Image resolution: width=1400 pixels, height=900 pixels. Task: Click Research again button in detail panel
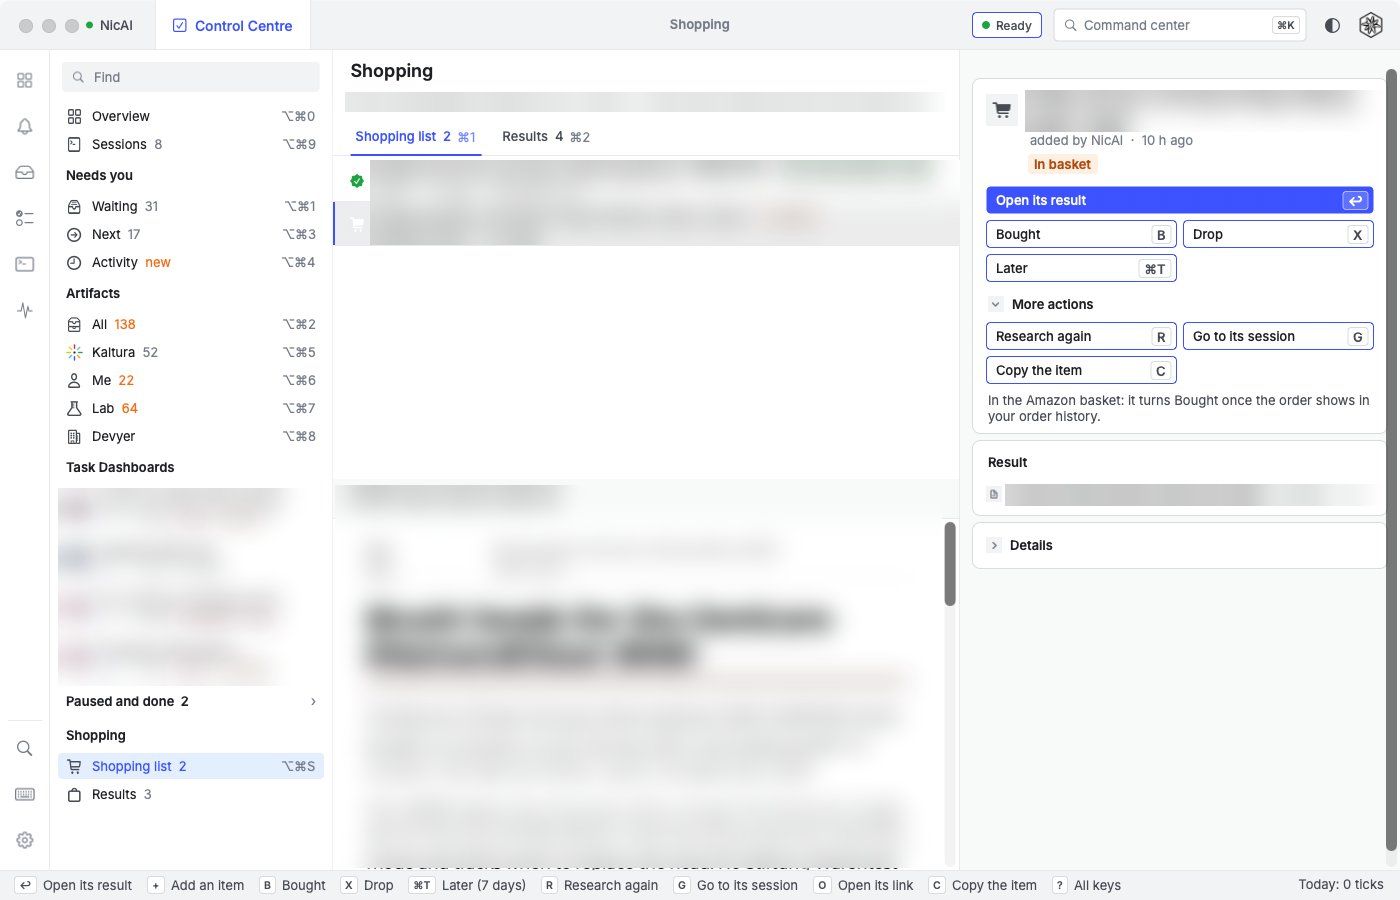(x=1081, y=336)
